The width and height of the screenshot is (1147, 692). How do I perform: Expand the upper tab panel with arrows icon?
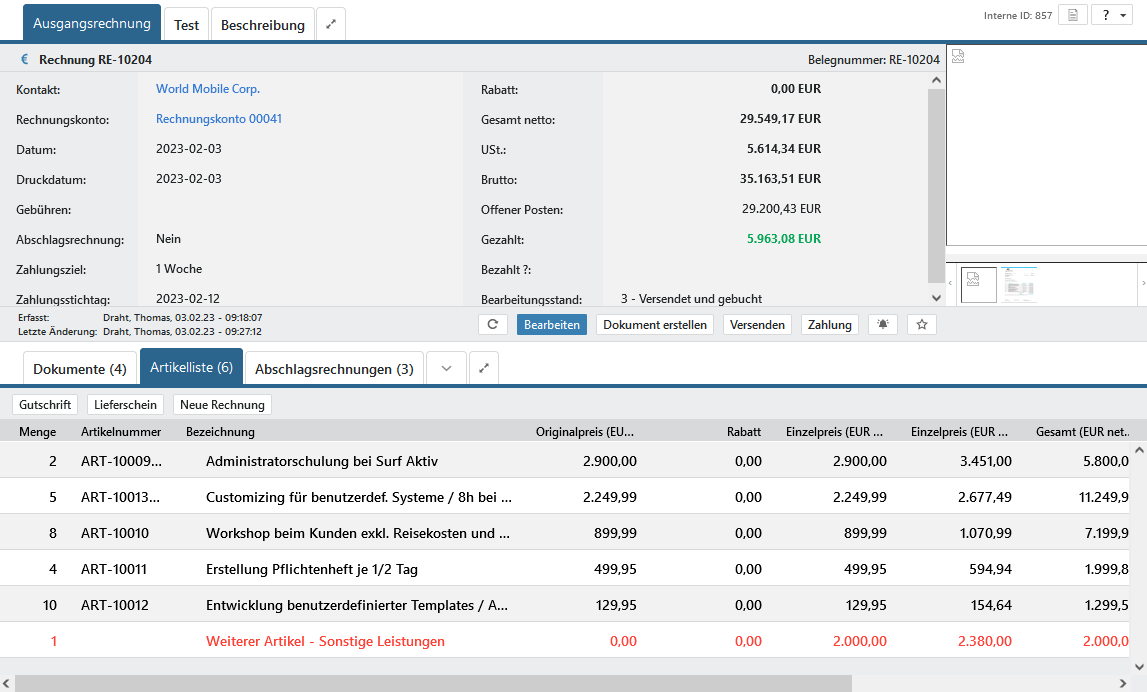pos(331,25)
